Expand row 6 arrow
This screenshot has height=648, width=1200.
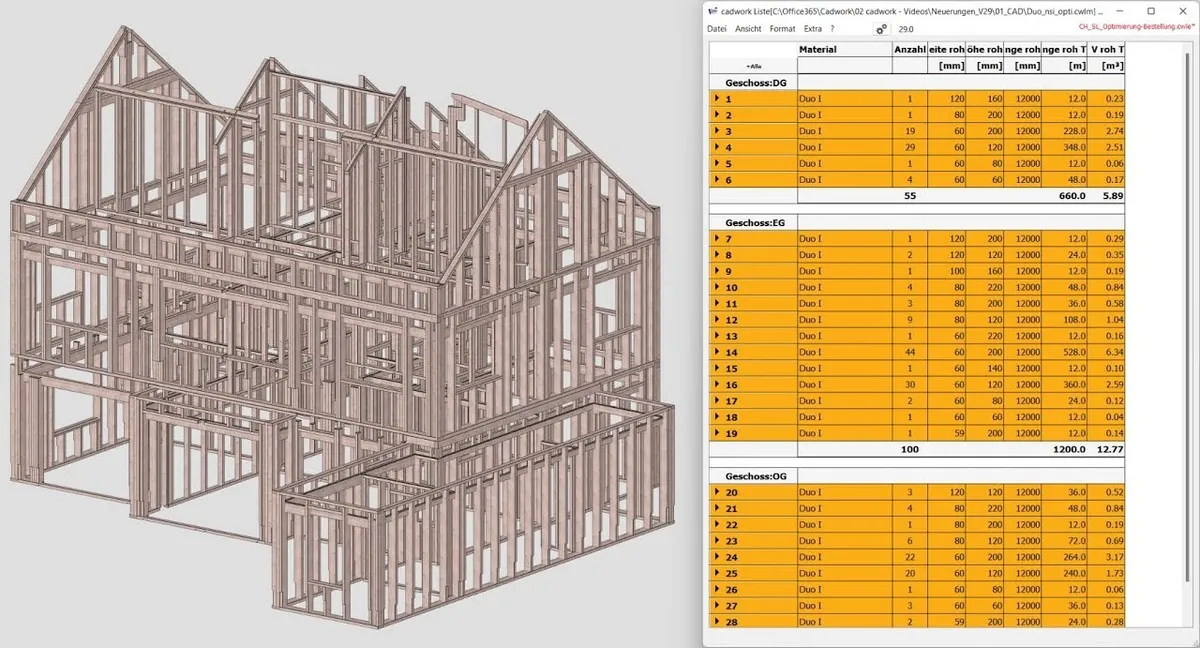717,179
